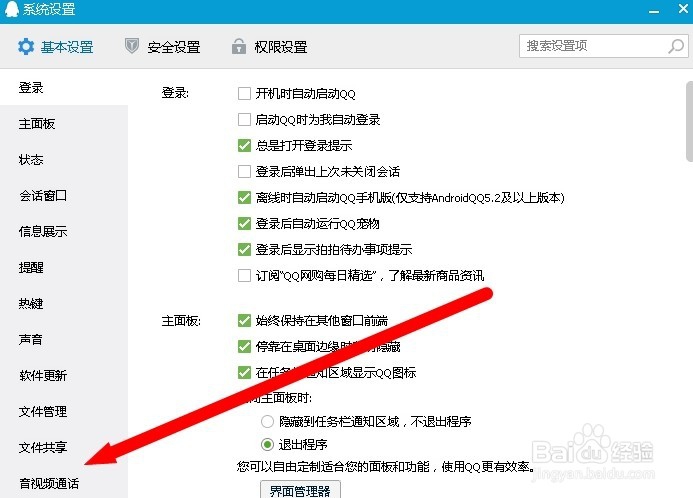Screen dimensions: 693x498
Task: Close the 系统设置 window
Action: [683, 9]
